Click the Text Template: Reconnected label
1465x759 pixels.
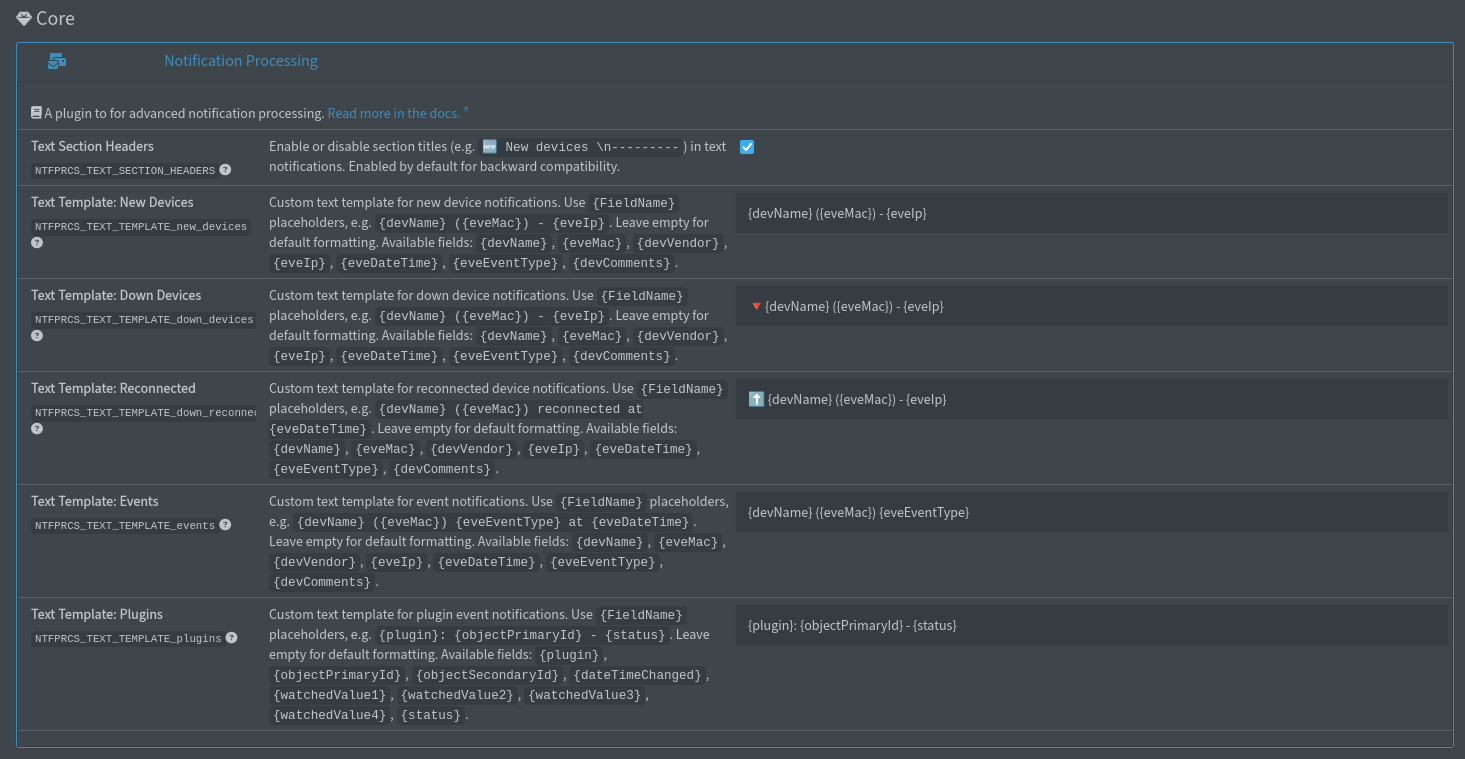tap(113, 388)
